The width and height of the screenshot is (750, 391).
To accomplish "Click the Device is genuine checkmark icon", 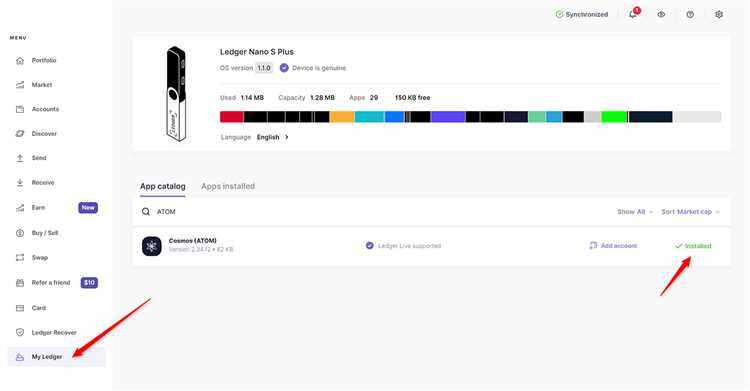I will [284, 68].
